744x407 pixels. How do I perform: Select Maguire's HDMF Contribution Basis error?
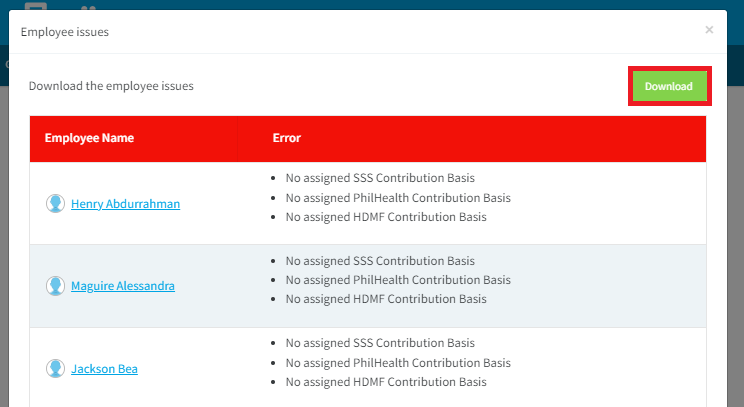pos(386,299)
